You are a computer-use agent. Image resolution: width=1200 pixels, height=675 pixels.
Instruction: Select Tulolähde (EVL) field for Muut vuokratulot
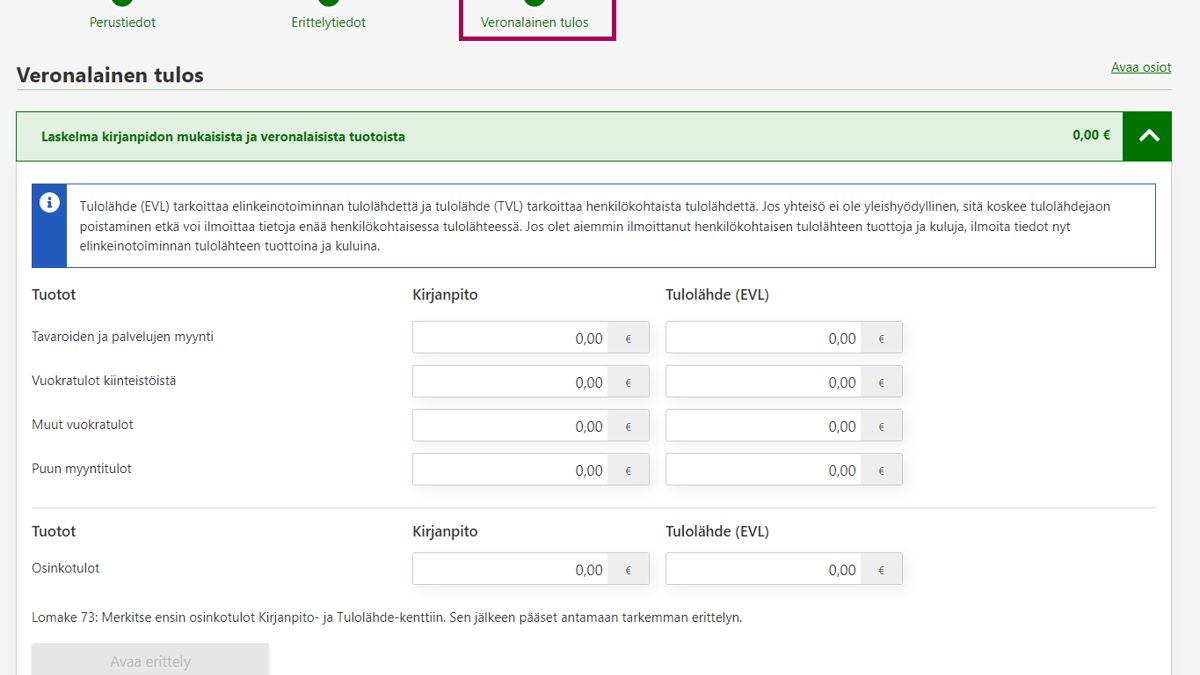763,426
